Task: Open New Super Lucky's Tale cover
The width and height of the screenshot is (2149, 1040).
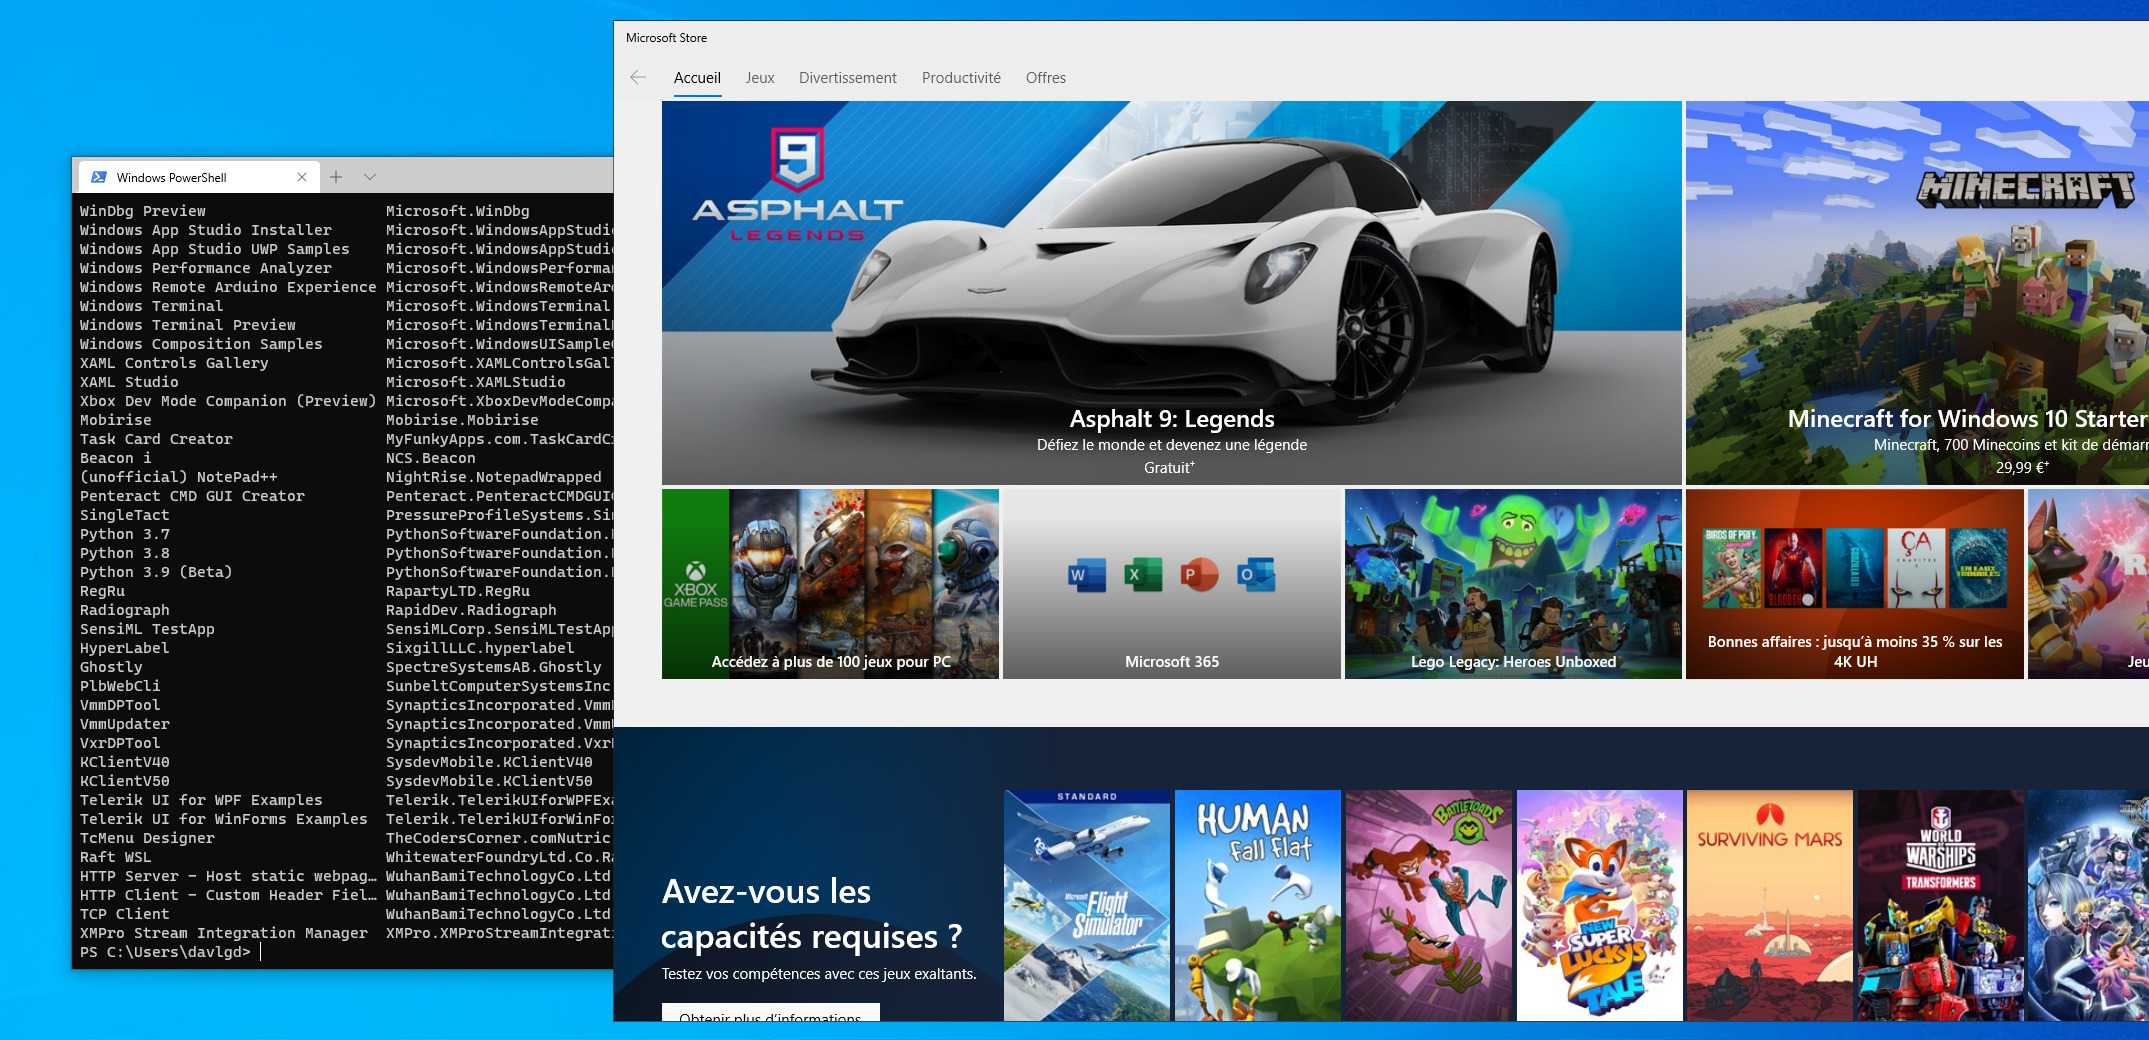Action: tap(1599, 905)
